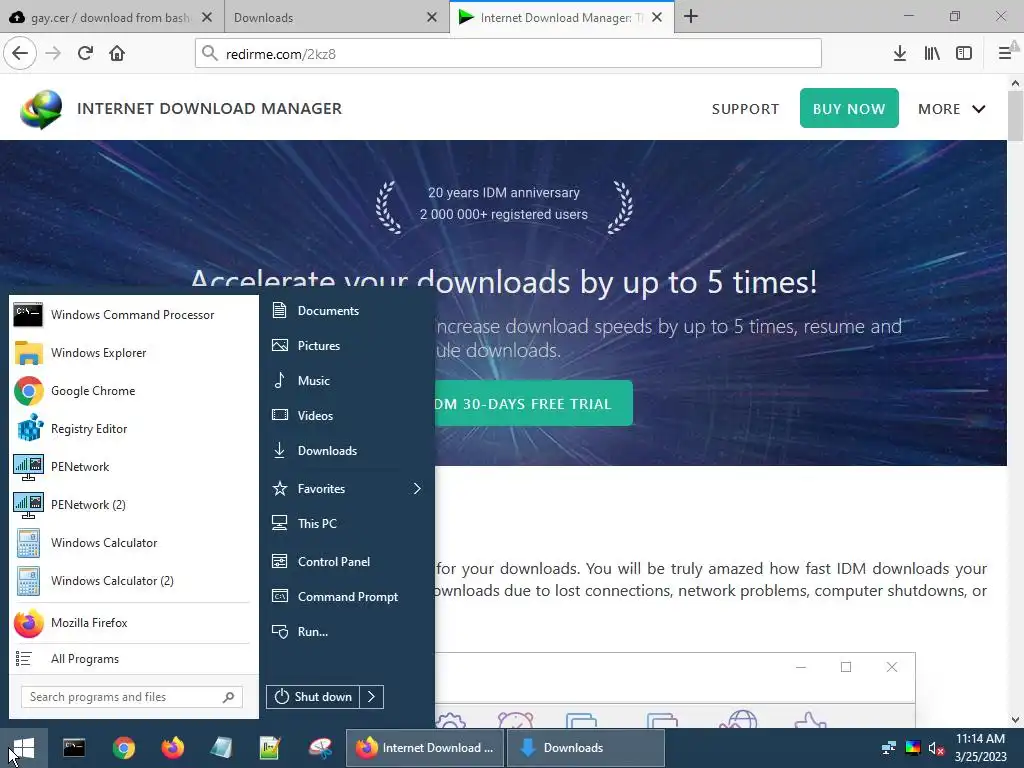Image resolution: width=1024 pixels, height=768 pixels.
Task: Toggle muted volume tray icon
Action: click(936, 748)
